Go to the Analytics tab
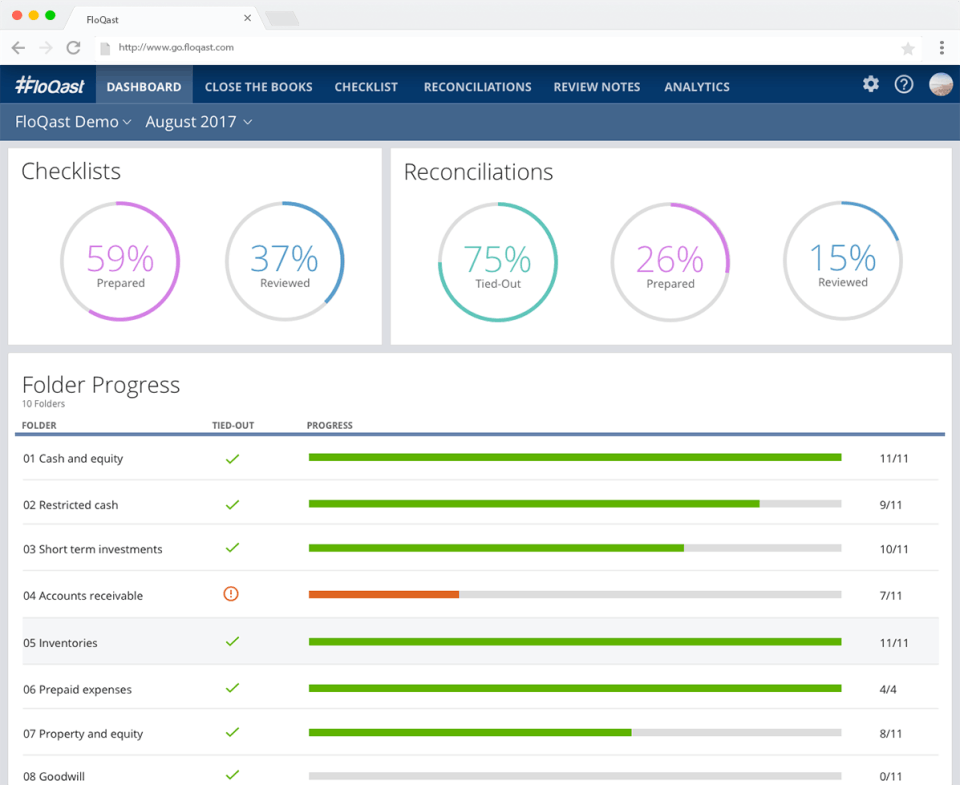Viewport: 960px width, 785px height. click(697, 87)
